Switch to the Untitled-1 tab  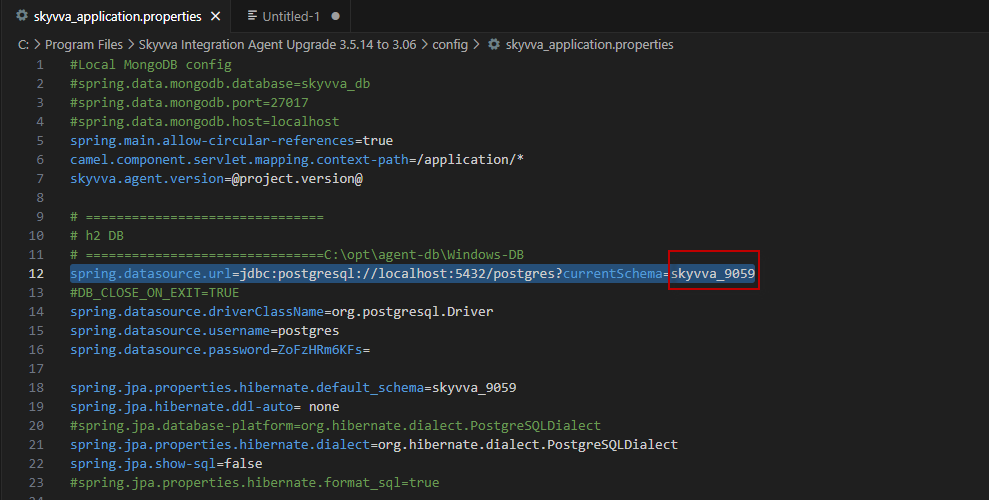coord(291,17)
